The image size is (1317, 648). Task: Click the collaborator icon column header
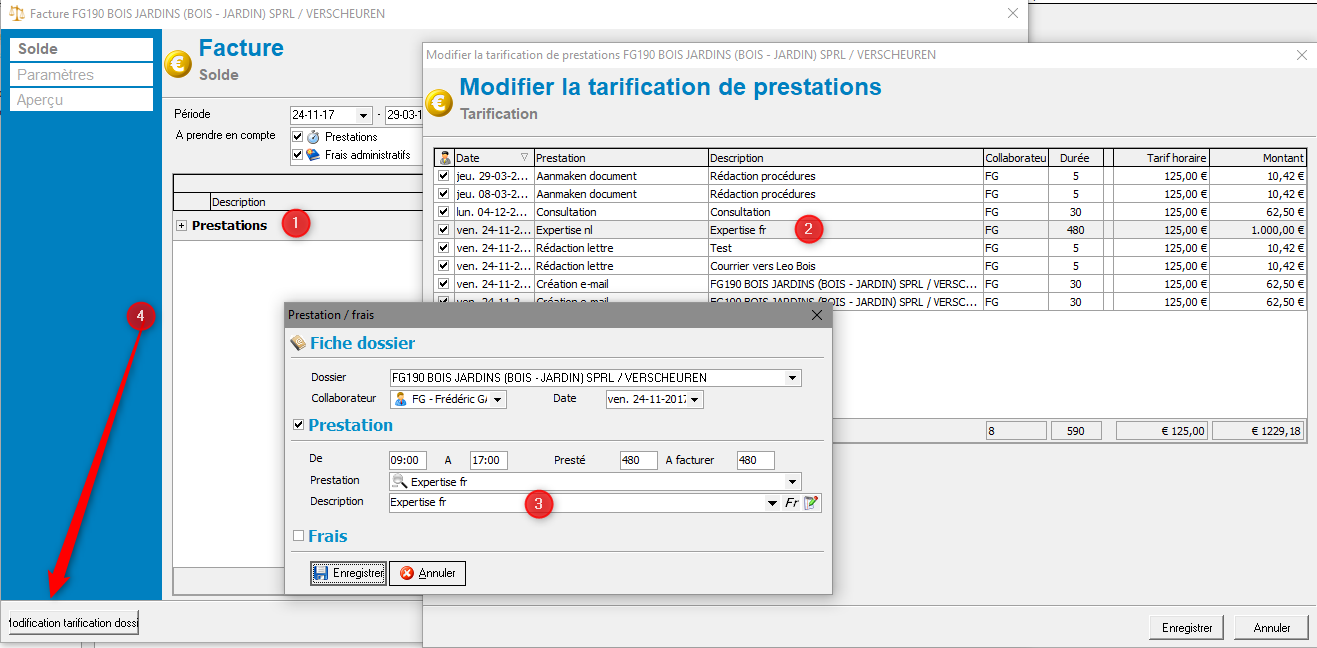(x=445, y=158)
